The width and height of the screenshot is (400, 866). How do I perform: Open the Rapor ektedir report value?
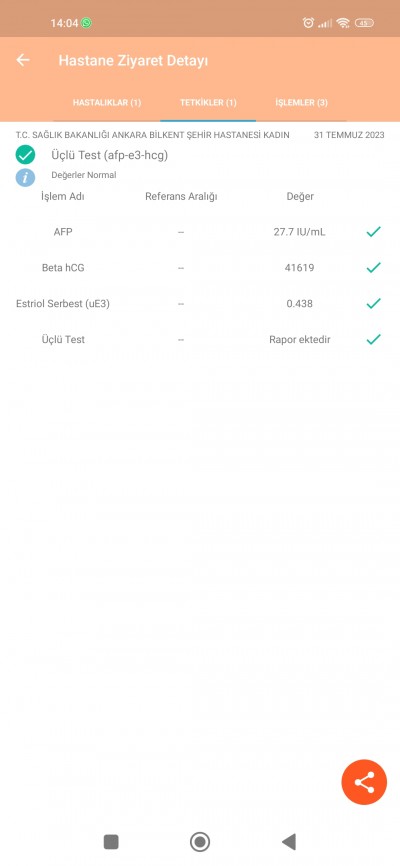click(299, 340)
